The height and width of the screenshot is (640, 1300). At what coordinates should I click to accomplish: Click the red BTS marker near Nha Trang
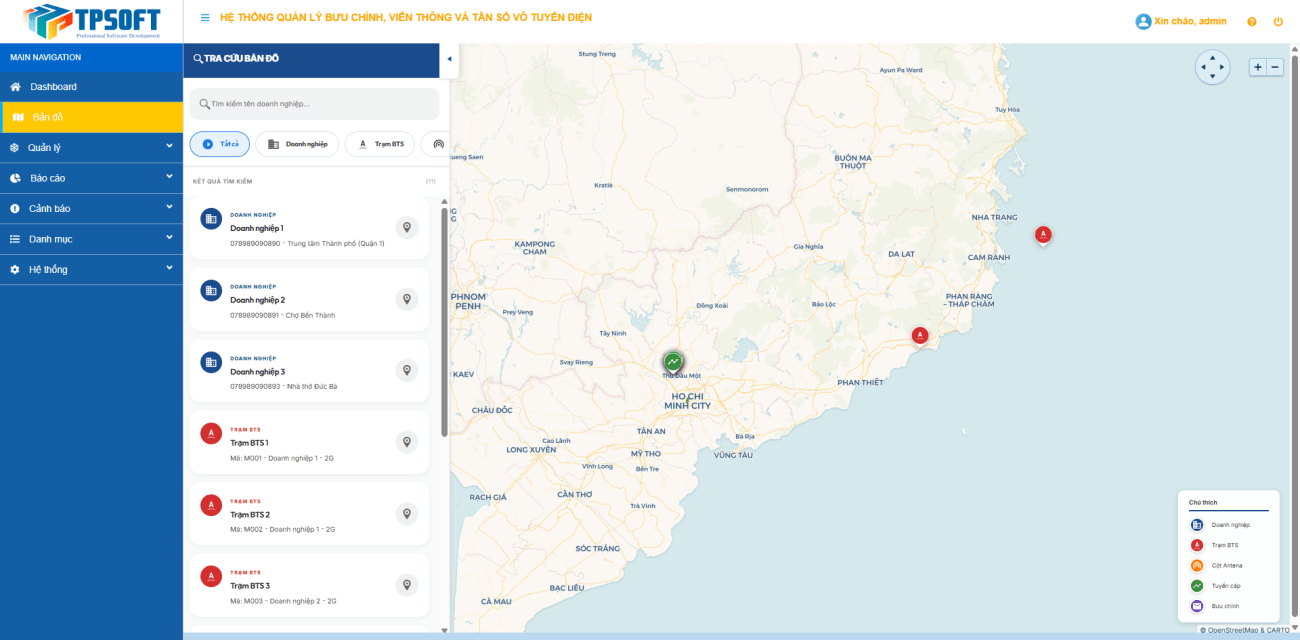click(1043, 235)
